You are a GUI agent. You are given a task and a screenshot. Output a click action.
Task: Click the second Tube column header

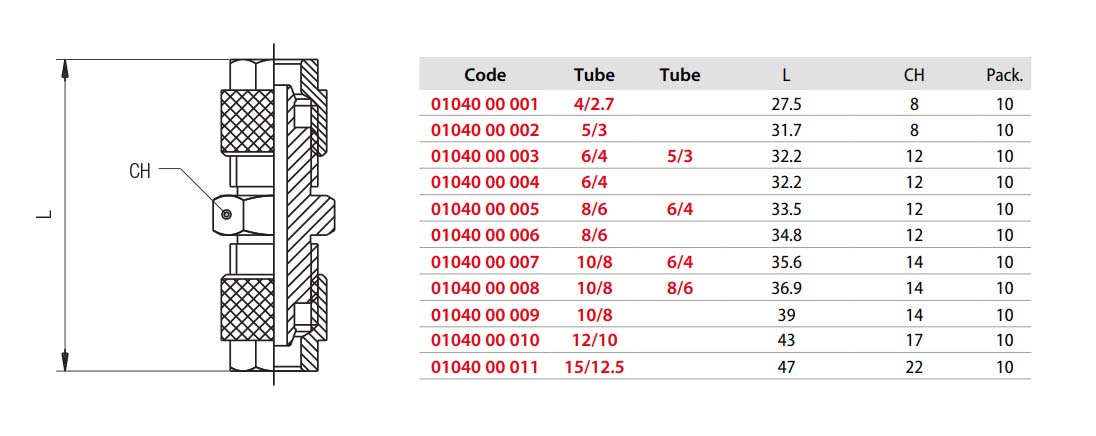679,75
